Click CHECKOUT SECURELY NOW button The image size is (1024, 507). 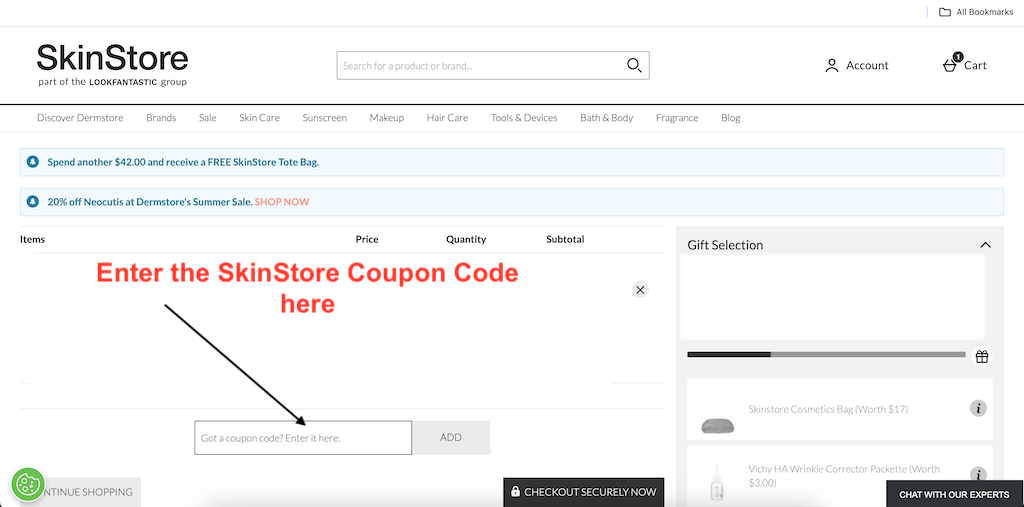(584, 492)
